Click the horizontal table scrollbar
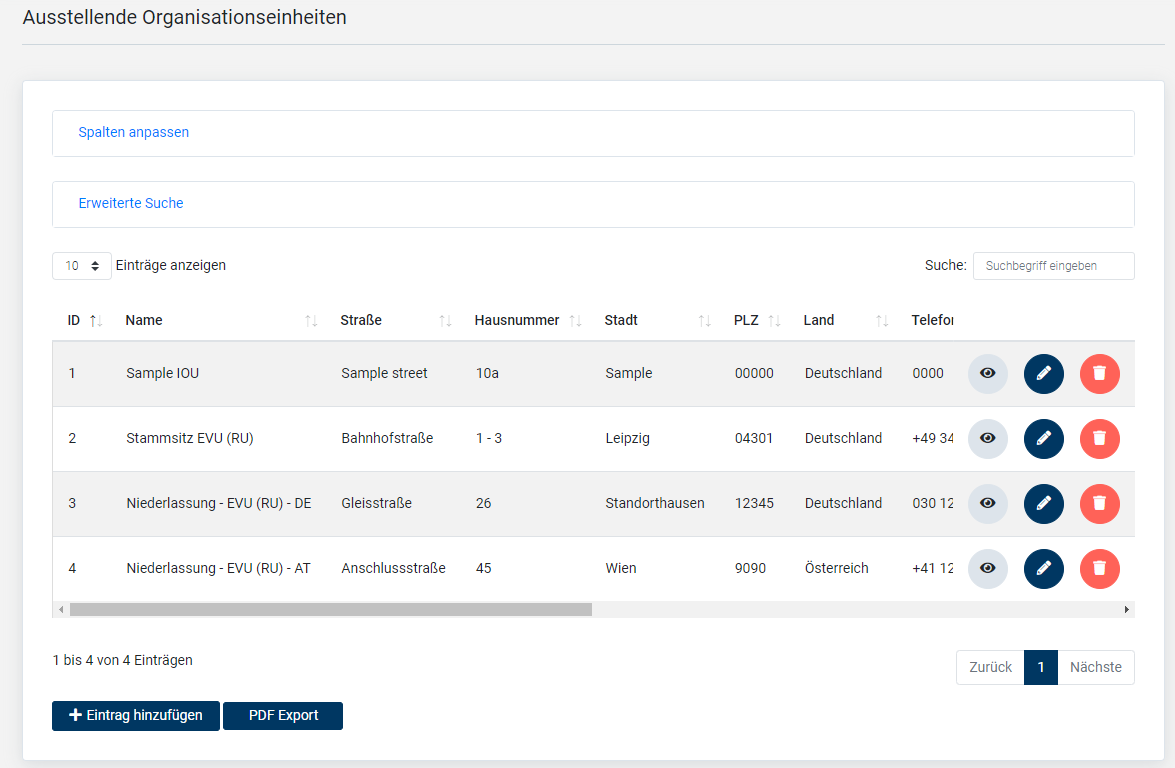 click(330, 609)
